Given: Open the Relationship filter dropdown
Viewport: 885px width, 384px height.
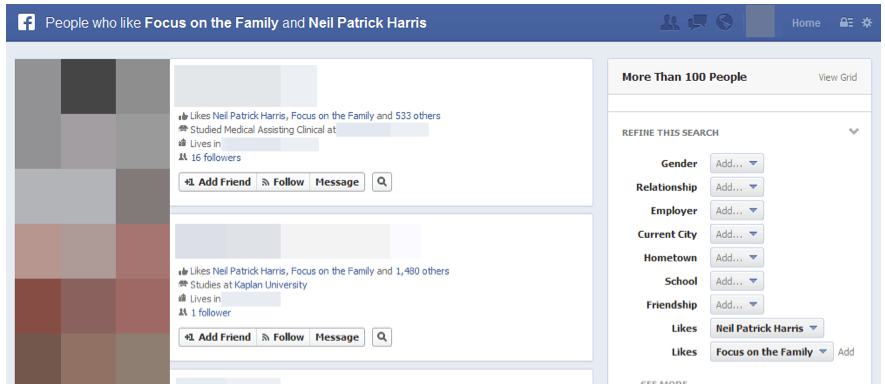Looking at the screenshot, I should [737, 187].
